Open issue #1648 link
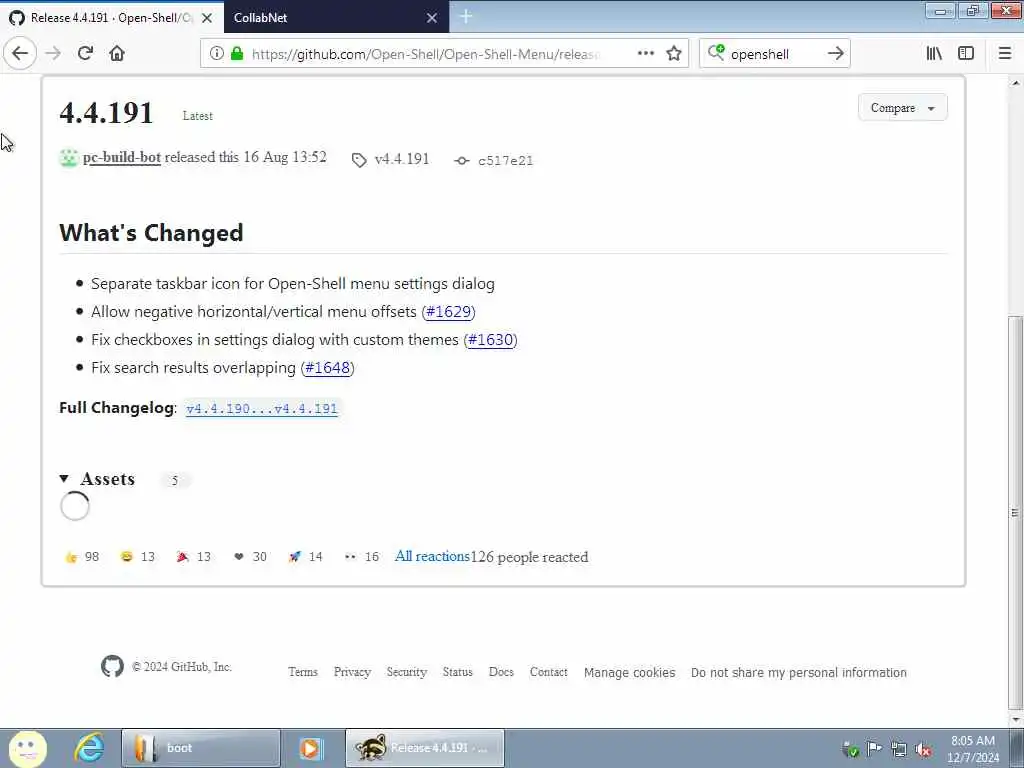 click(328, 368)
